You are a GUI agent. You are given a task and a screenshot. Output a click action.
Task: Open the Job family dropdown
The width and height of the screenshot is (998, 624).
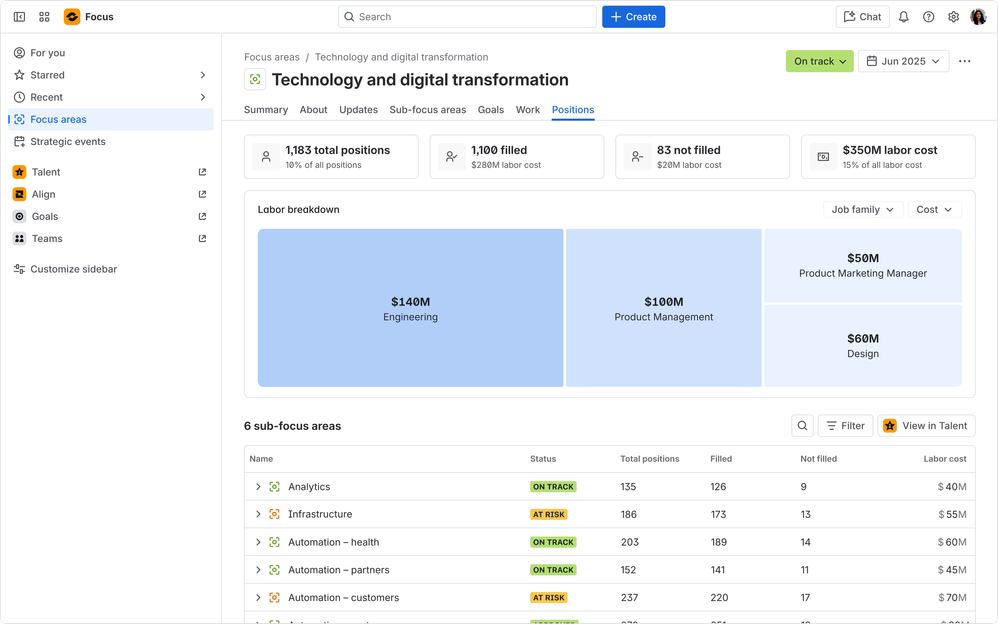click(862, 209)
